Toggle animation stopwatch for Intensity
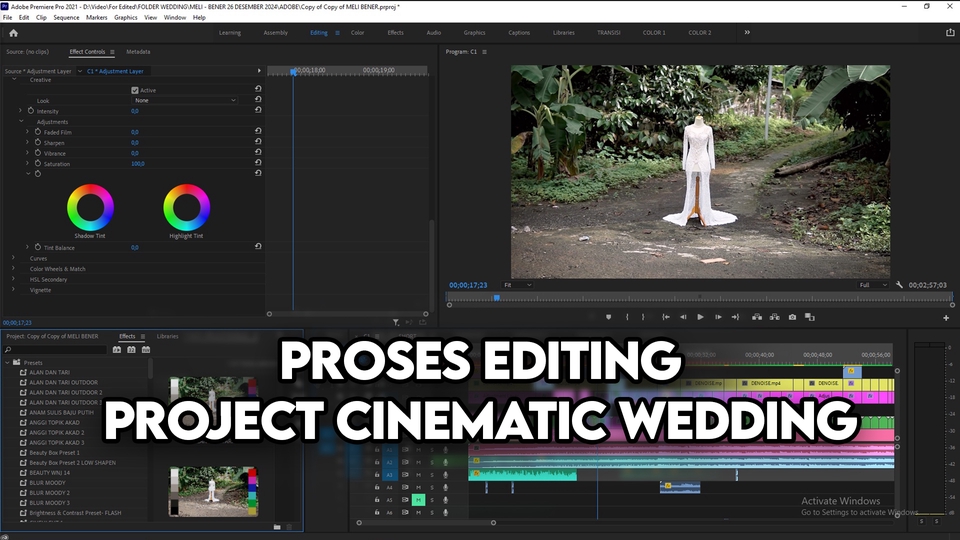960x540 pixels. point(31,111)
